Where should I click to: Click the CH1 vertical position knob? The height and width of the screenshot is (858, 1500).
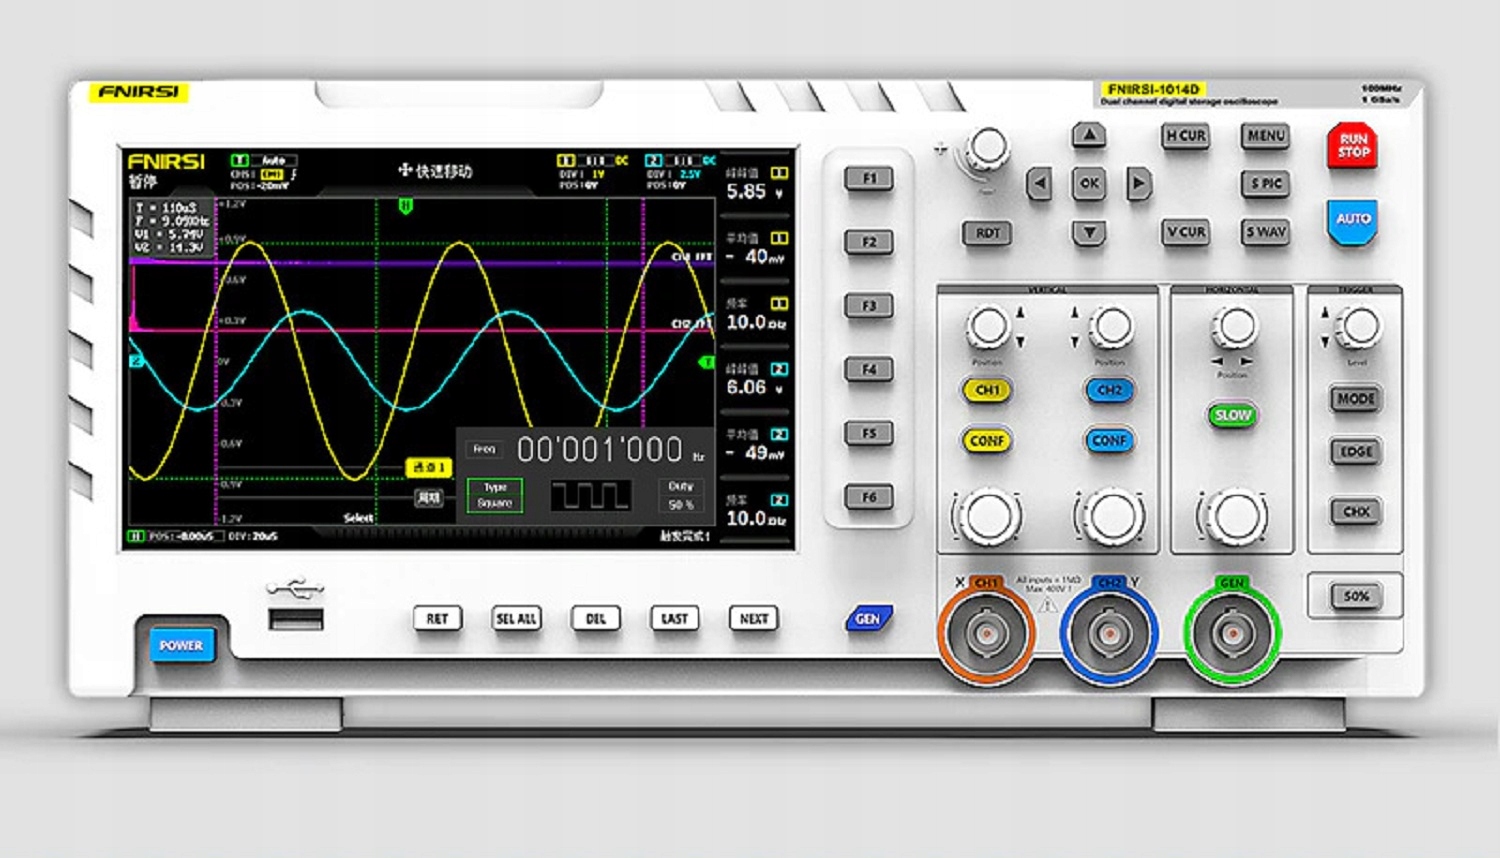(988, 326)
